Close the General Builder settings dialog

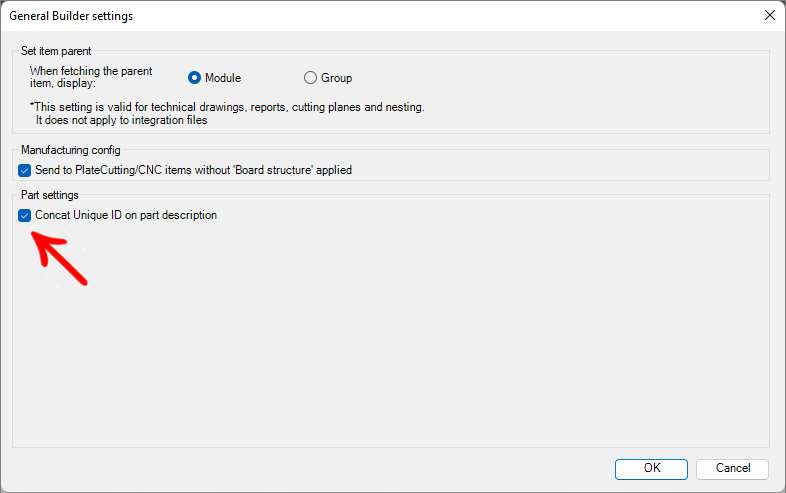(769, 16)
